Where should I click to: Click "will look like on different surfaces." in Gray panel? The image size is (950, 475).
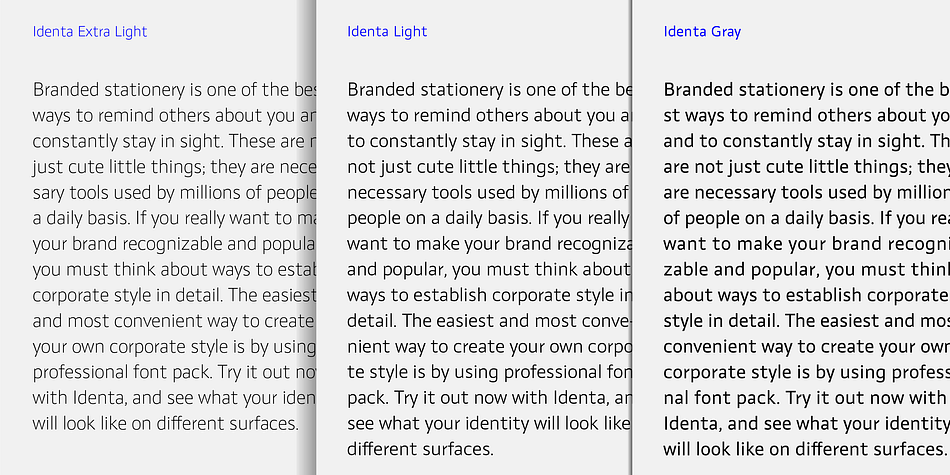click(x=805, y=449)
